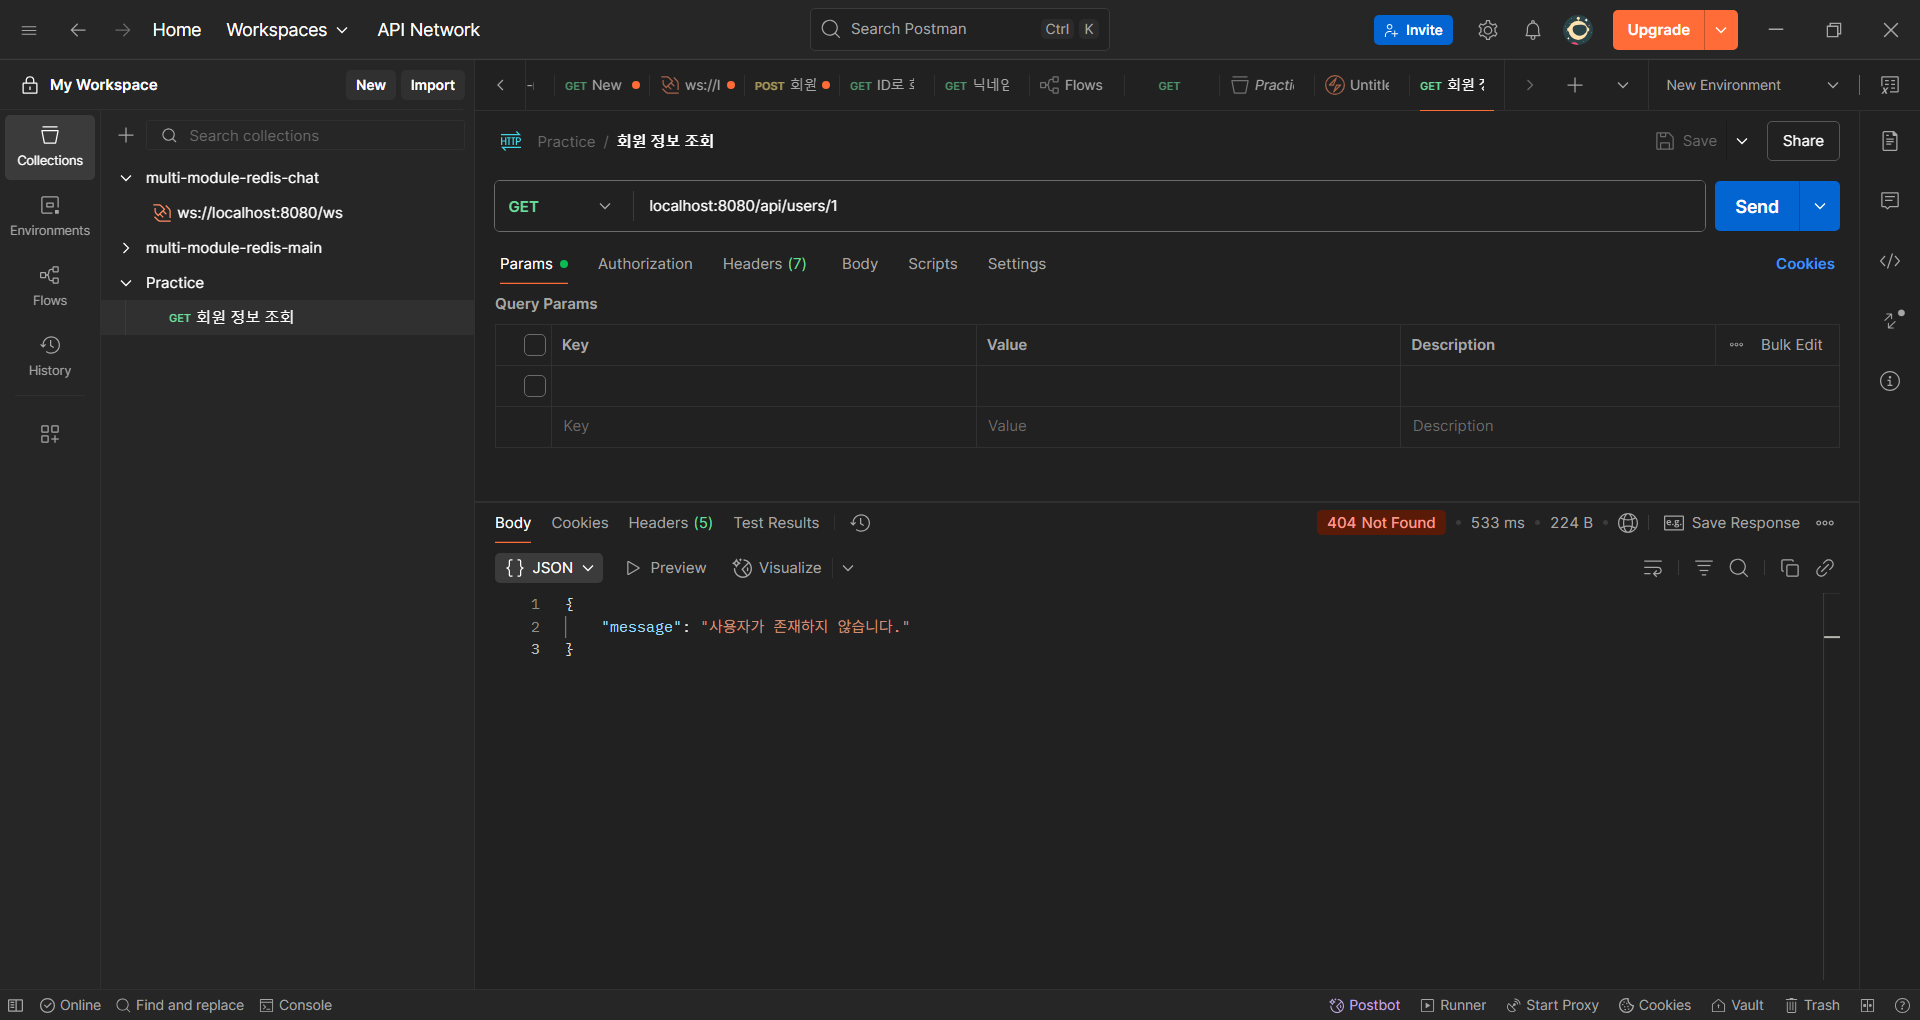Focus the request URL field
Viewport: 1920px width, 1020px height.
click(x=1168, y=206)
